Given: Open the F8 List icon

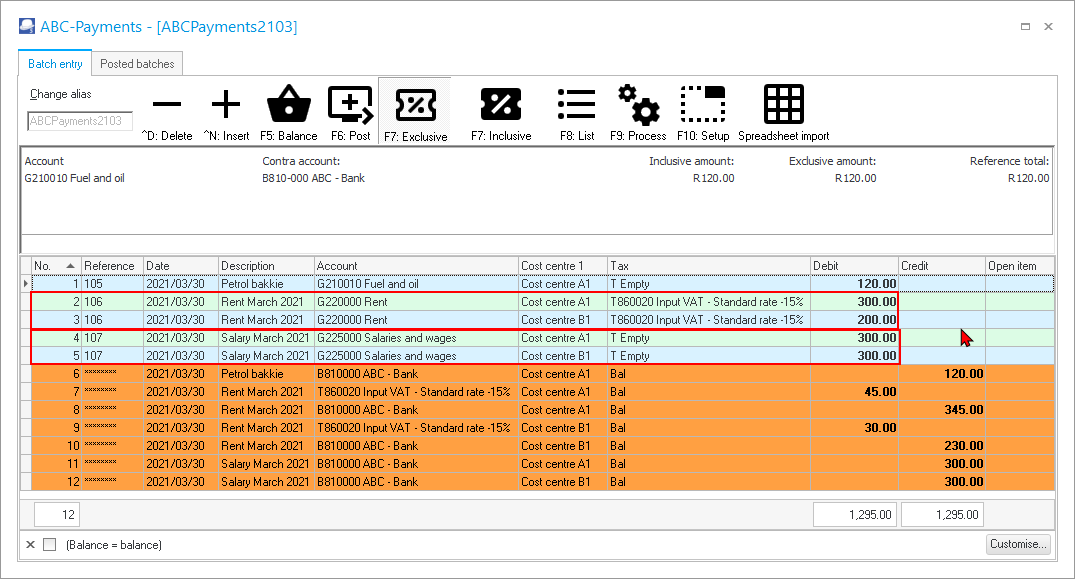Looking at the screenshot, I should click(576, 105).
